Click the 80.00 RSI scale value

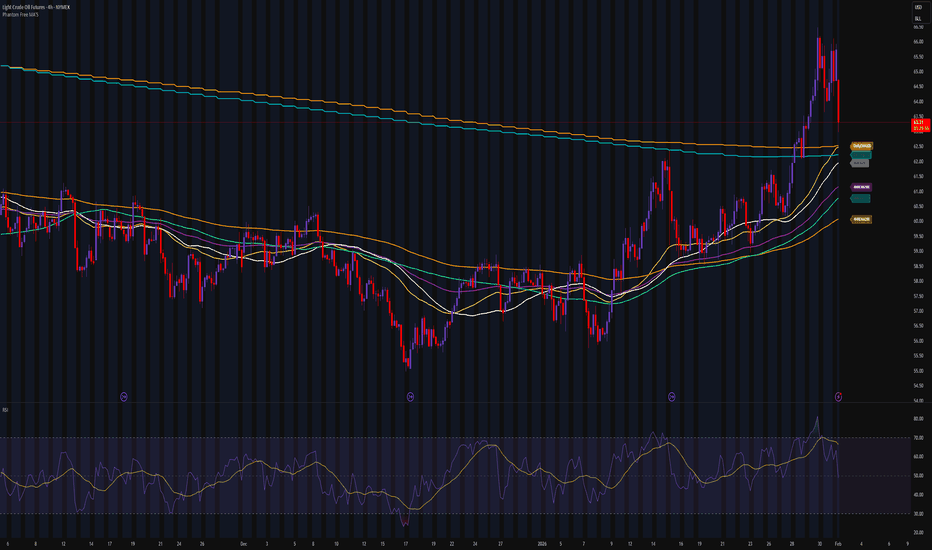[x=918, y=419]
